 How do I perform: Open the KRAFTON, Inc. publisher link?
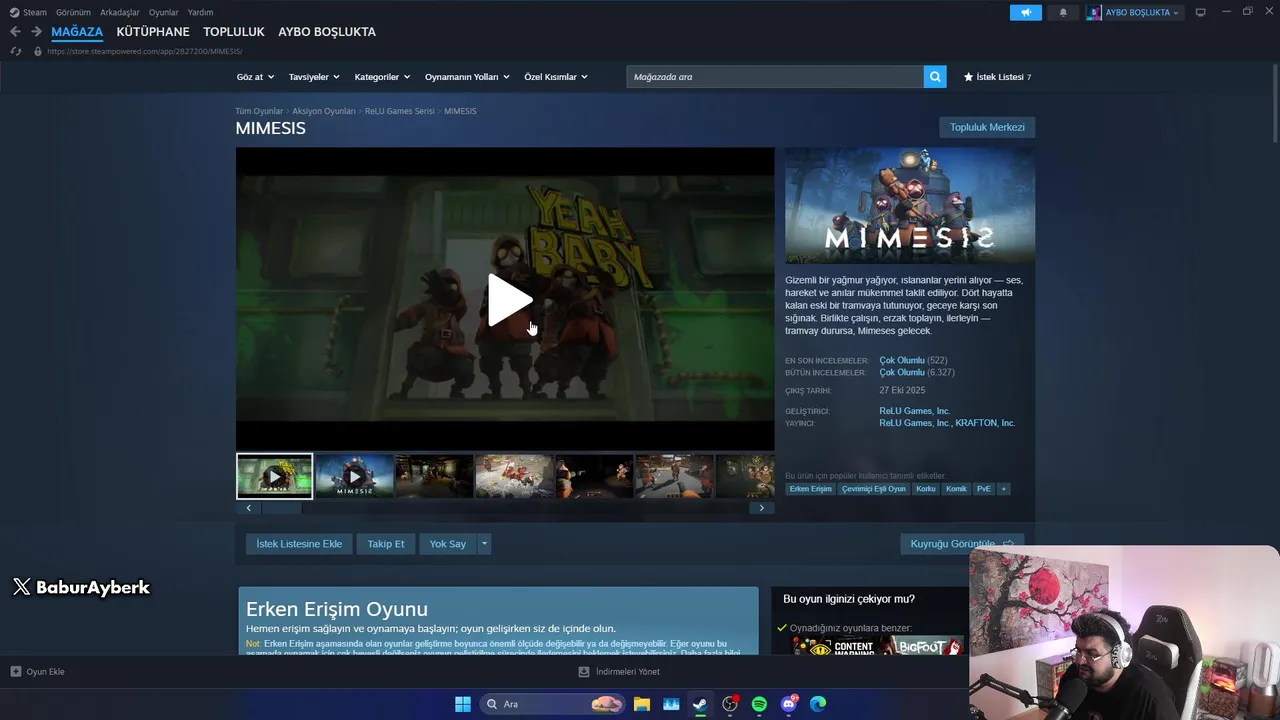coord(985,423)
